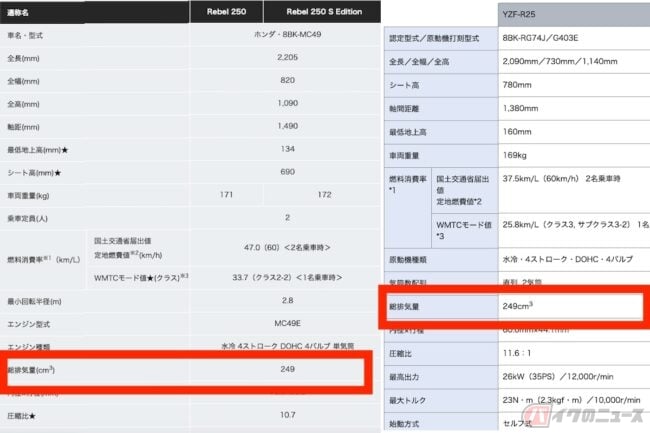
Task: Click the Rebel 250 weight value 171
Action: (225, 194)
